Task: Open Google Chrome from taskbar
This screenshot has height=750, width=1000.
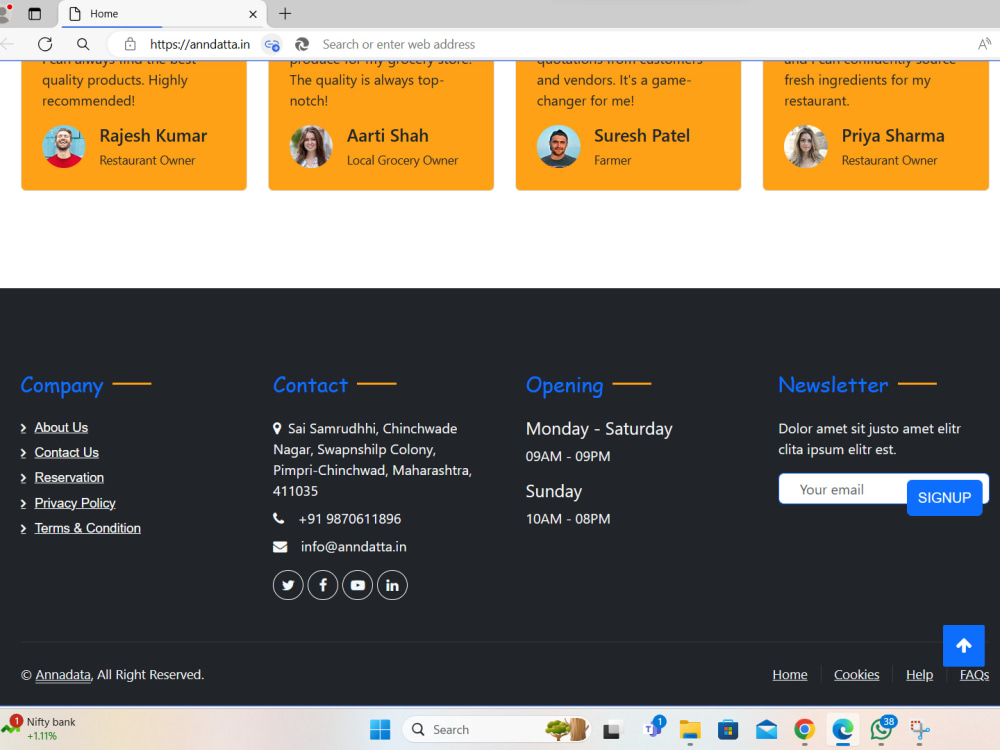Action: (804, 729)
